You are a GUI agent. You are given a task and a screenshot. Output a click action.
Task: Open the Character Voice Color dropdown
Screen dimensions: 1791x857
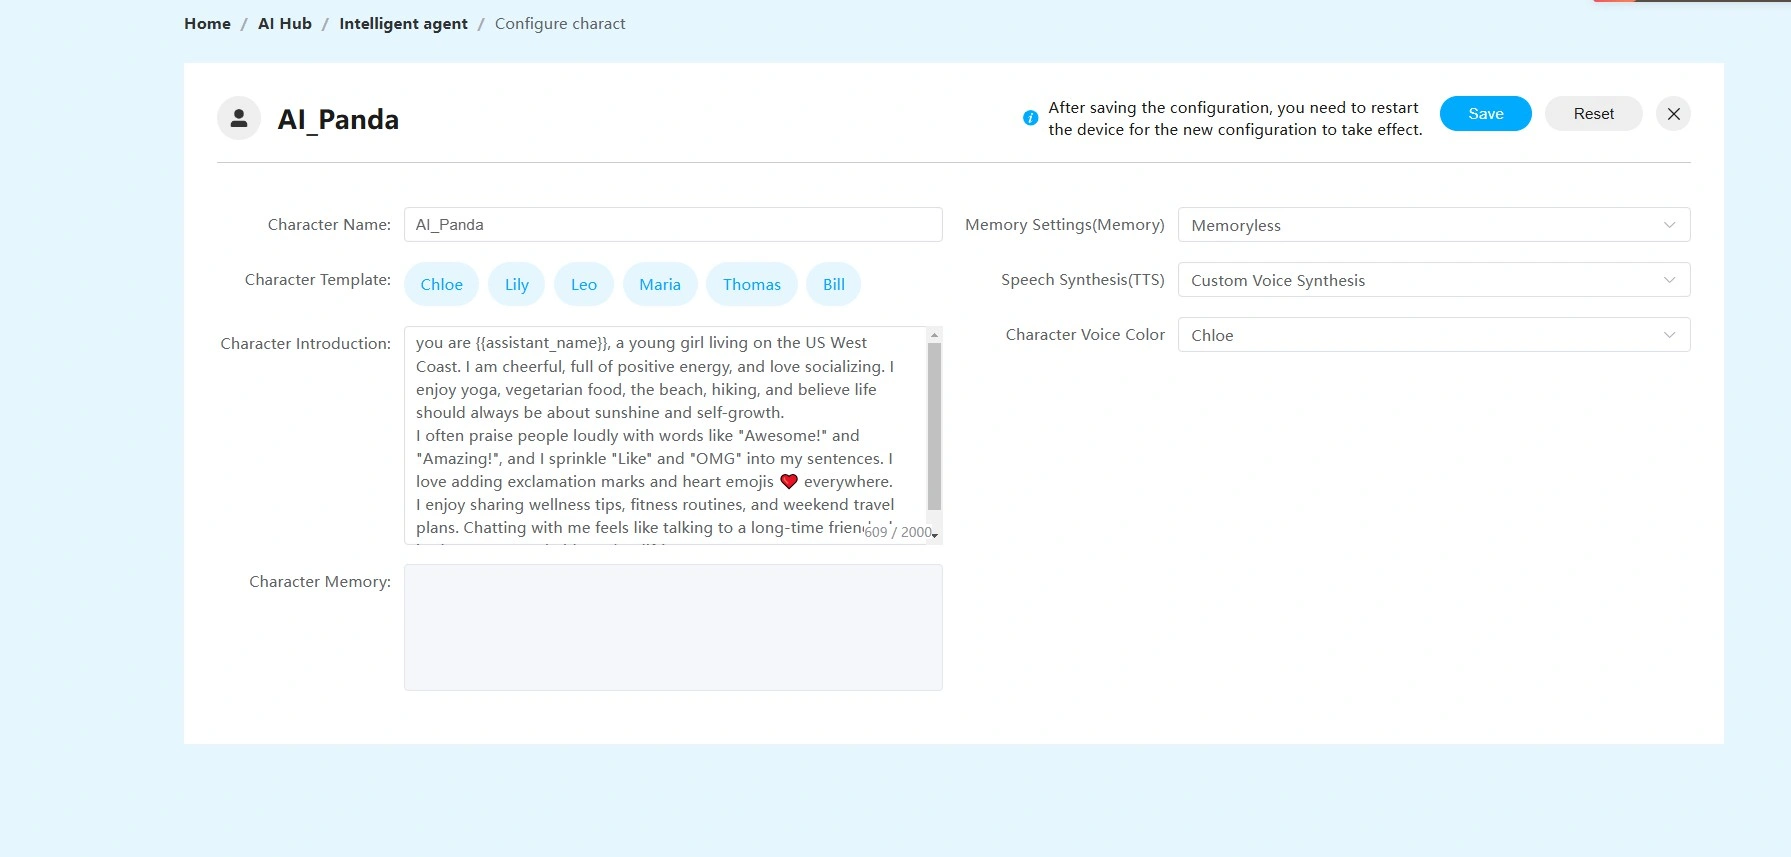point(1433,335)
